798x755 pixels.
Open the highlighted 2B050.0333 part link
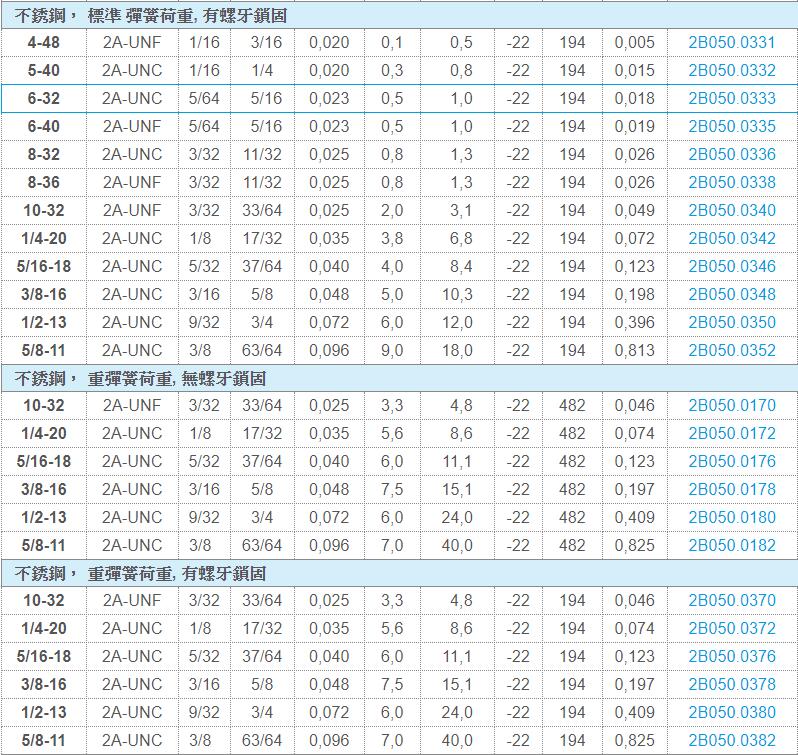click(731, 98)
